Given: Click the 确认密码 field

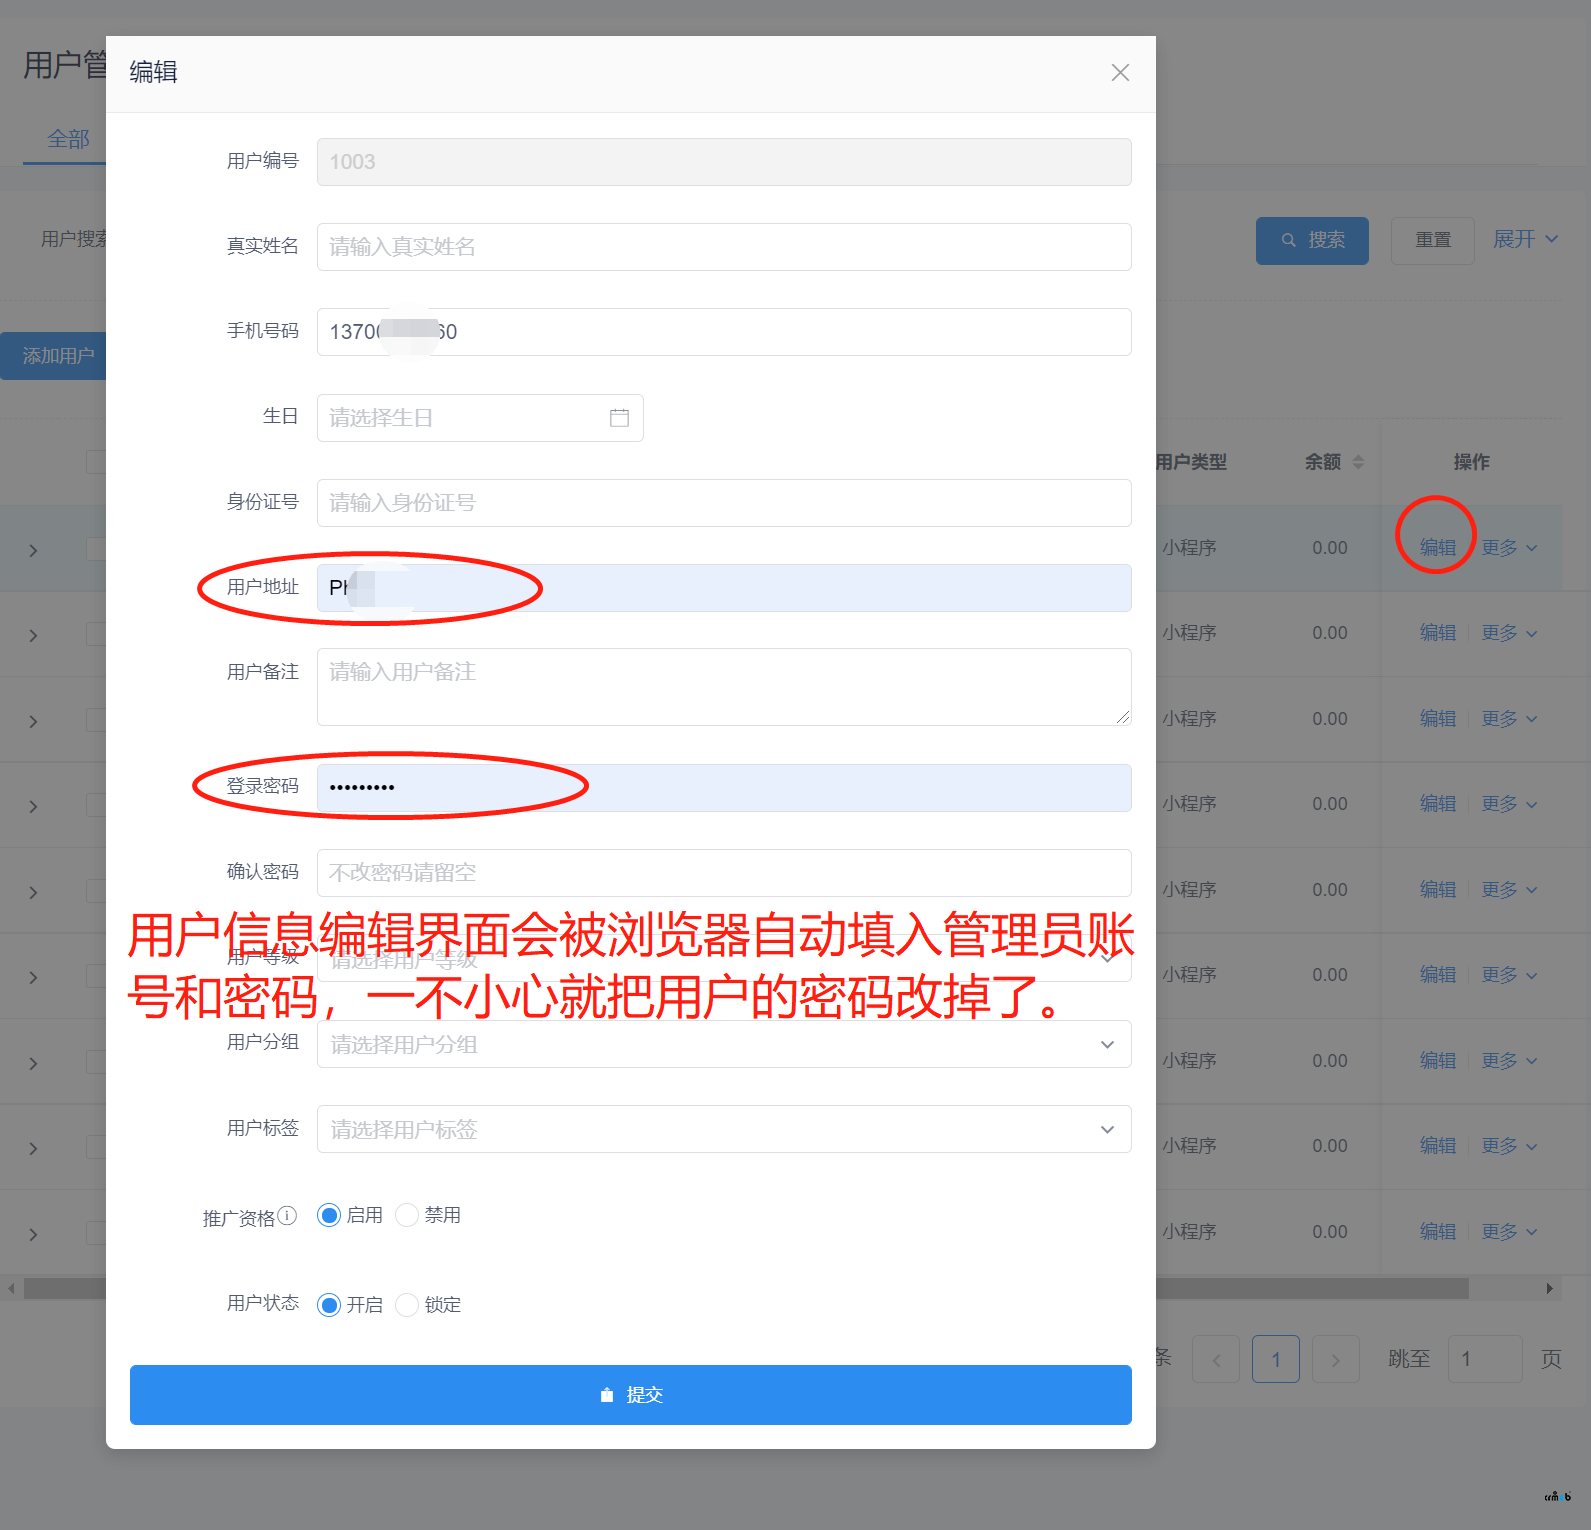Looking at the screenshot, I should pos(724,873).
